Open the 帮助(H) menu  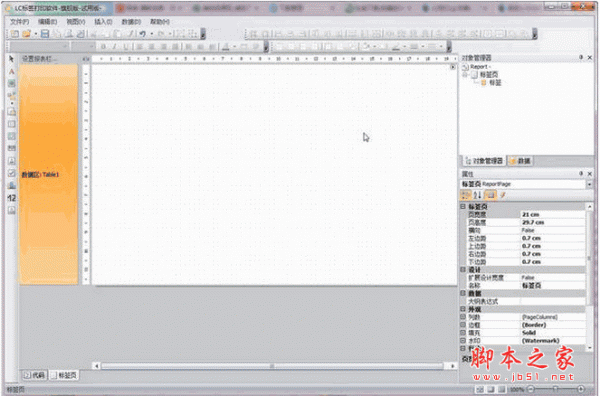[x=160, y=22]
